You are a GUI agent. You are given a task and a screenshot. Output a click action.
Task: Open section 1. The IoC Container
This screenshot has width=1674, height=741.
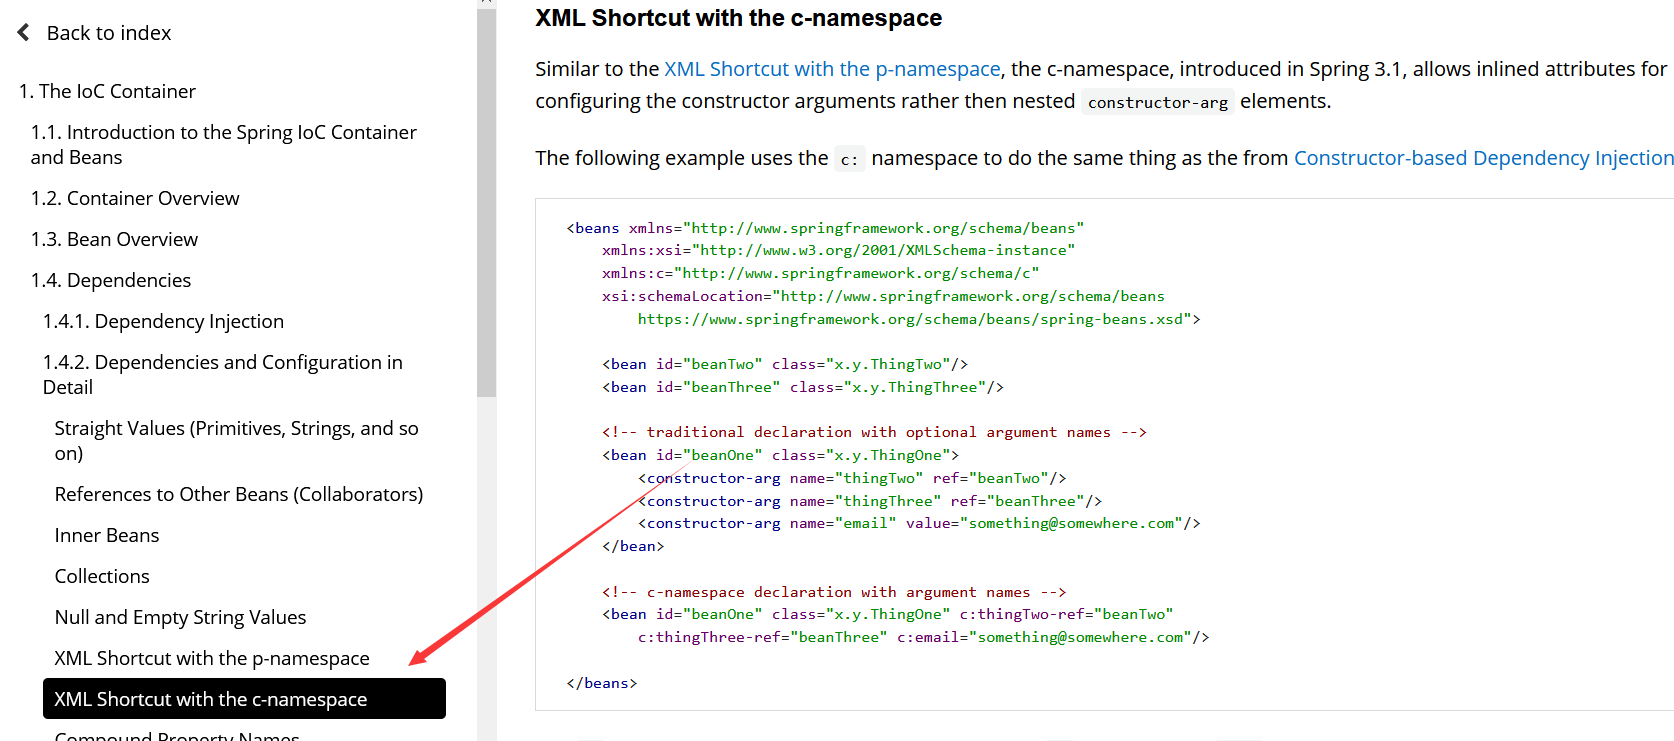coord(107,91)
